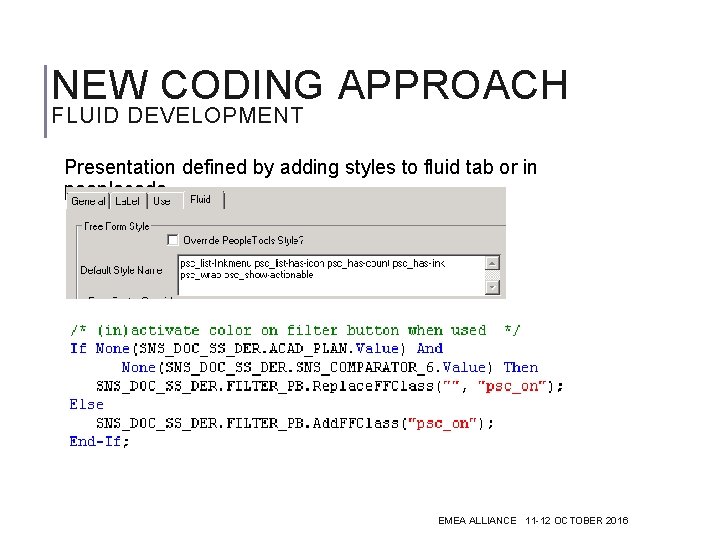Open the Label tab

128,201
